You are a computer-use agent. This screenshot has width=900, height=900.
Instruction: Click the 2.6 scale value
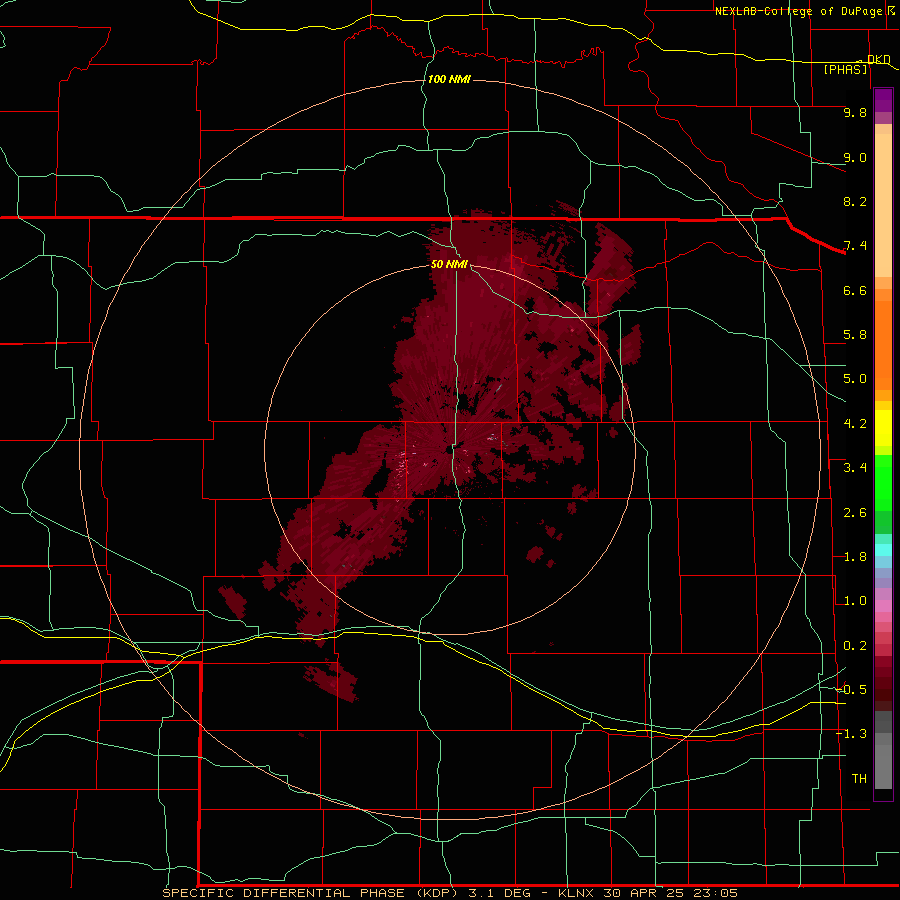[855, 513]
